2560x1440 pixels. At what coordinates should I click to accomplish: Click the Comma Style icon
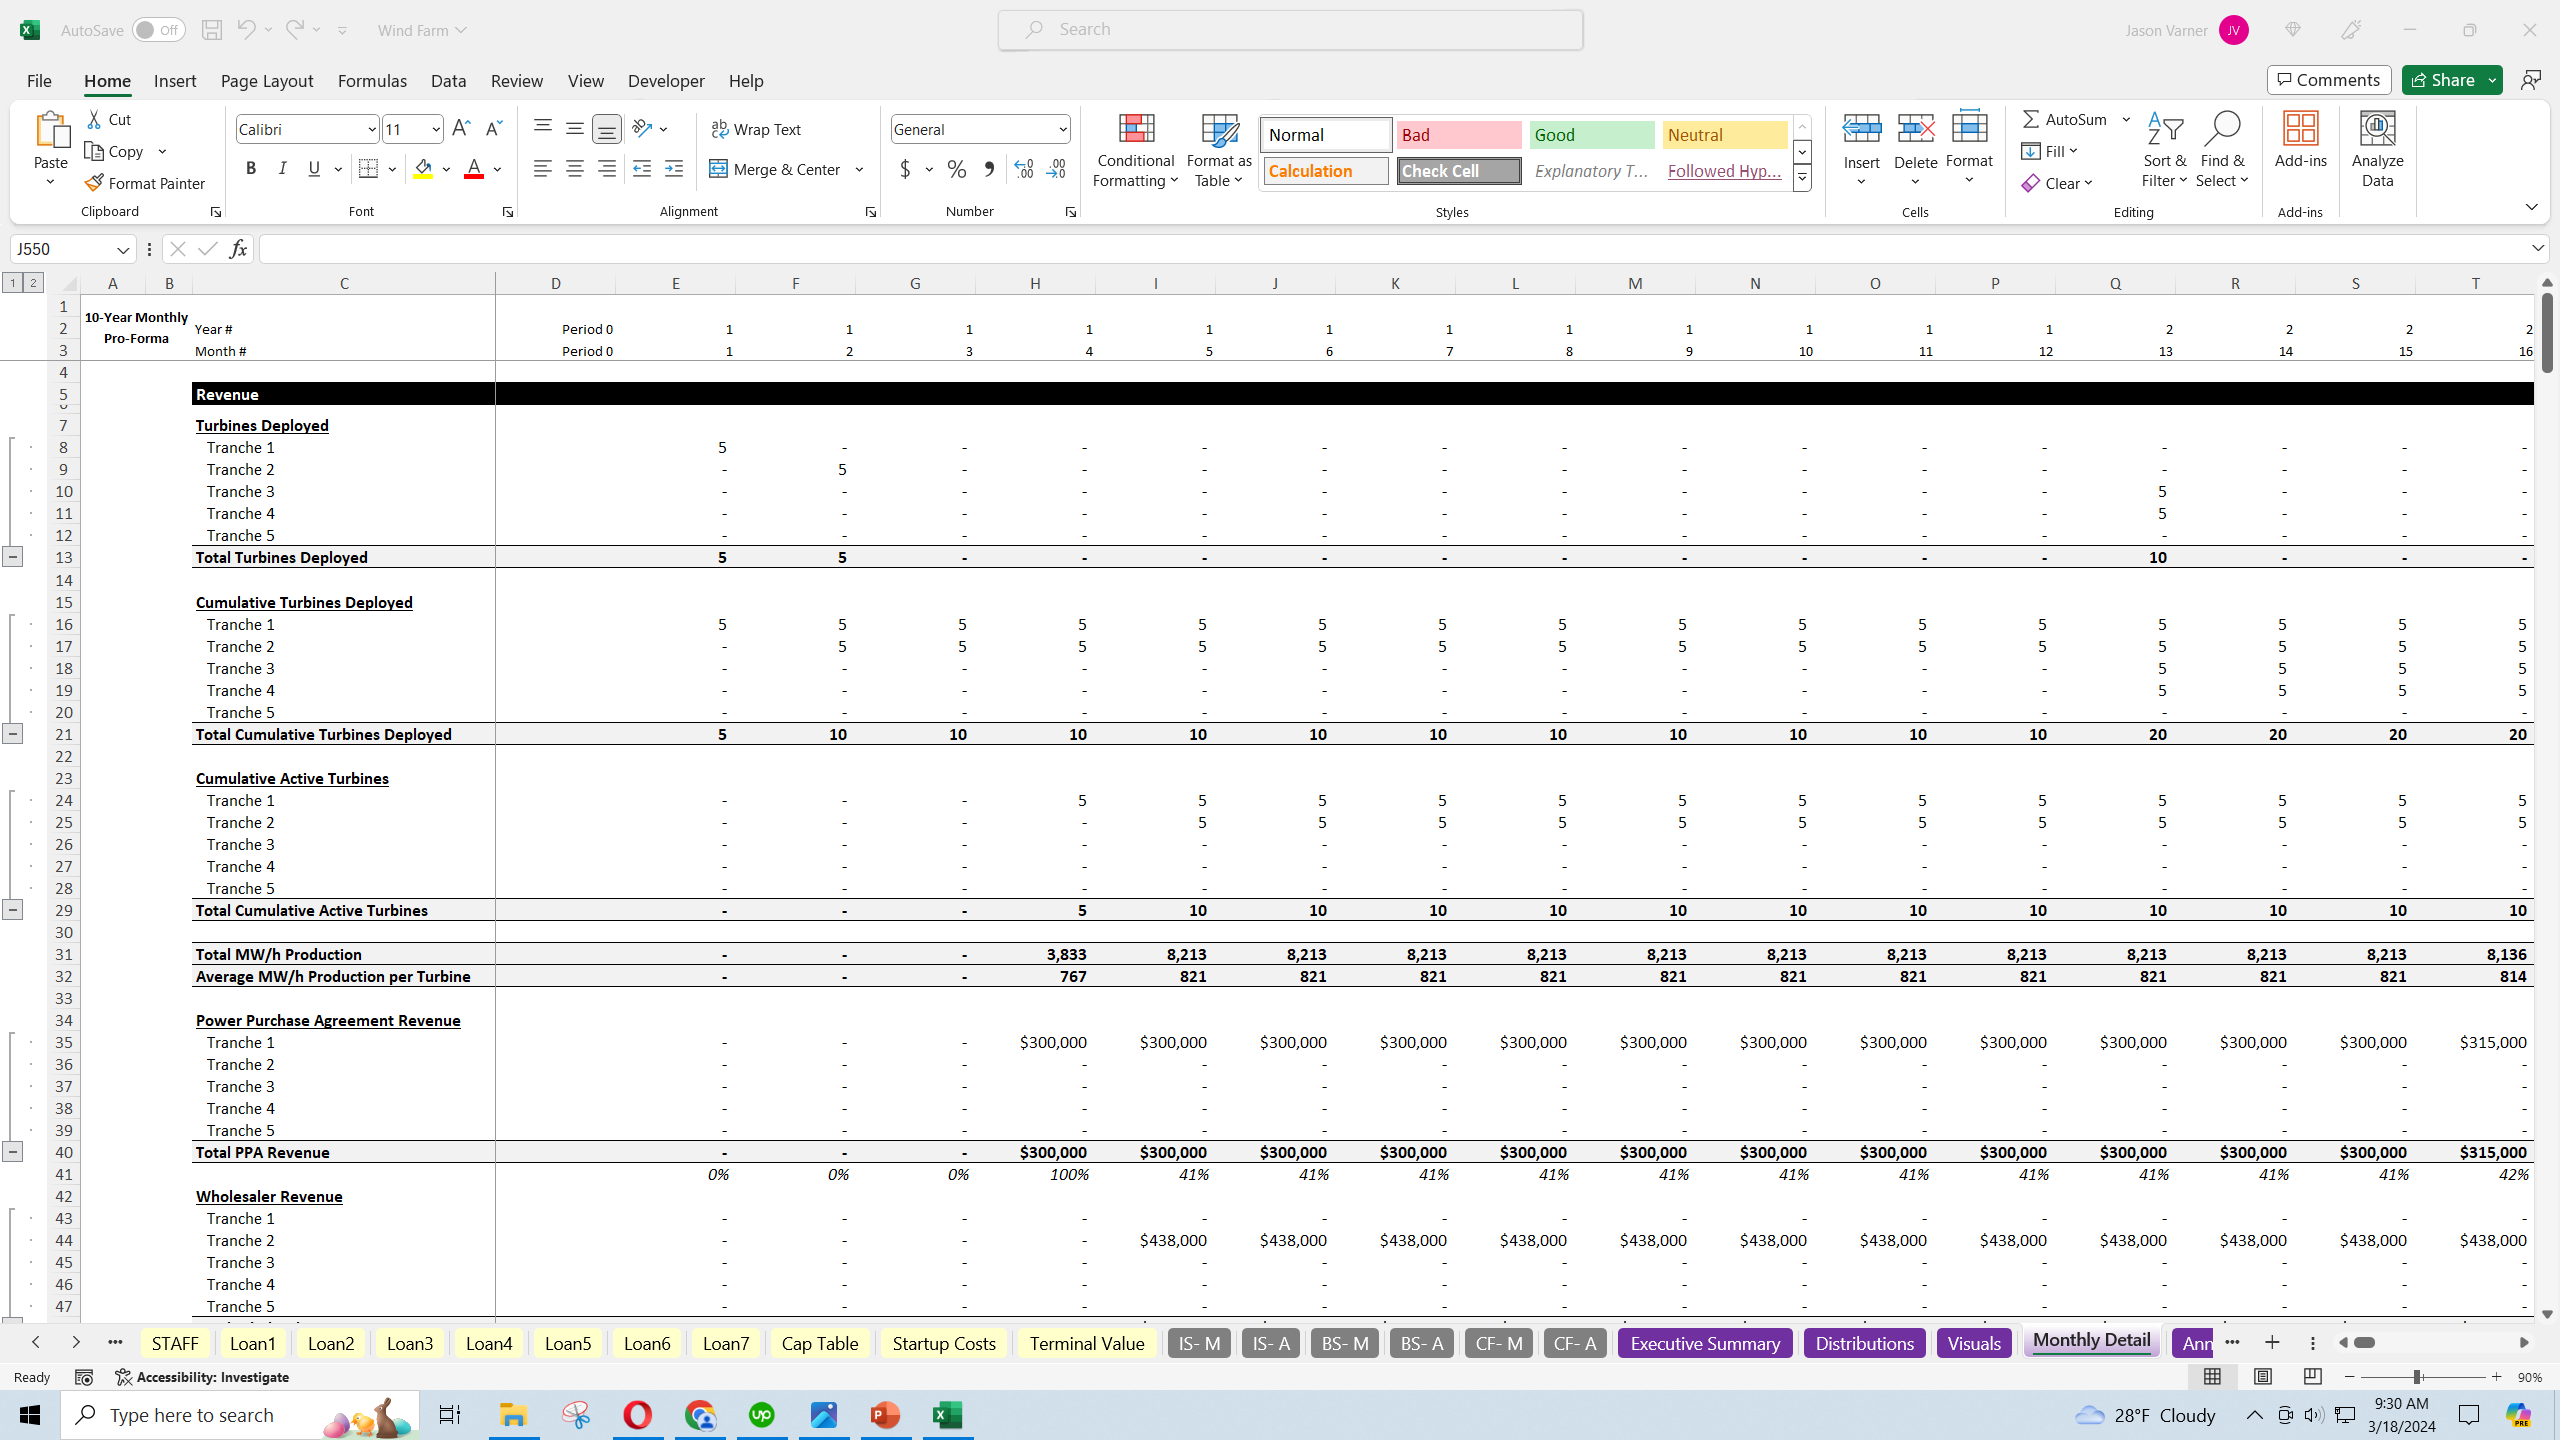[989, 169]
